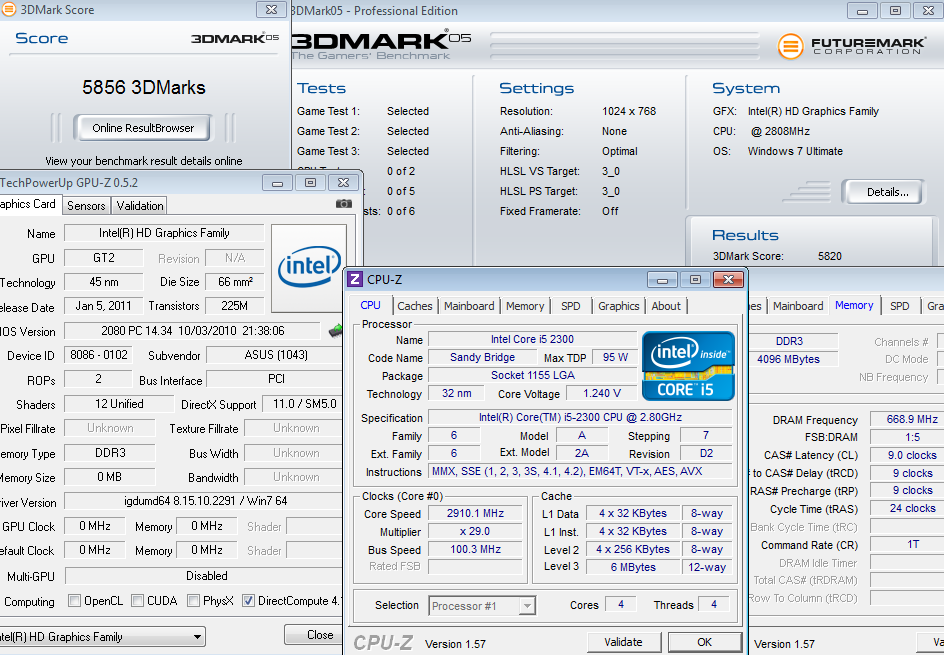Open the About tab in CPU-Z
This screenshot has width=944, height=655.
(666, 306)
